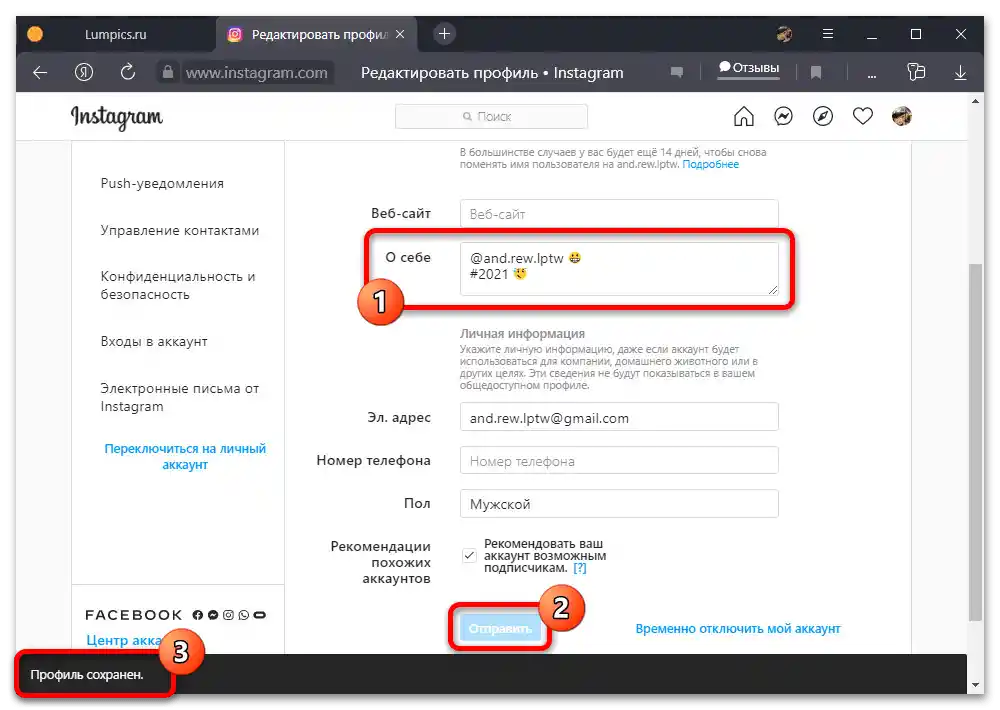This screenshot has height=710, width=1000.
Task: Click the scrollbar up arrow
Action: (975, 101)
